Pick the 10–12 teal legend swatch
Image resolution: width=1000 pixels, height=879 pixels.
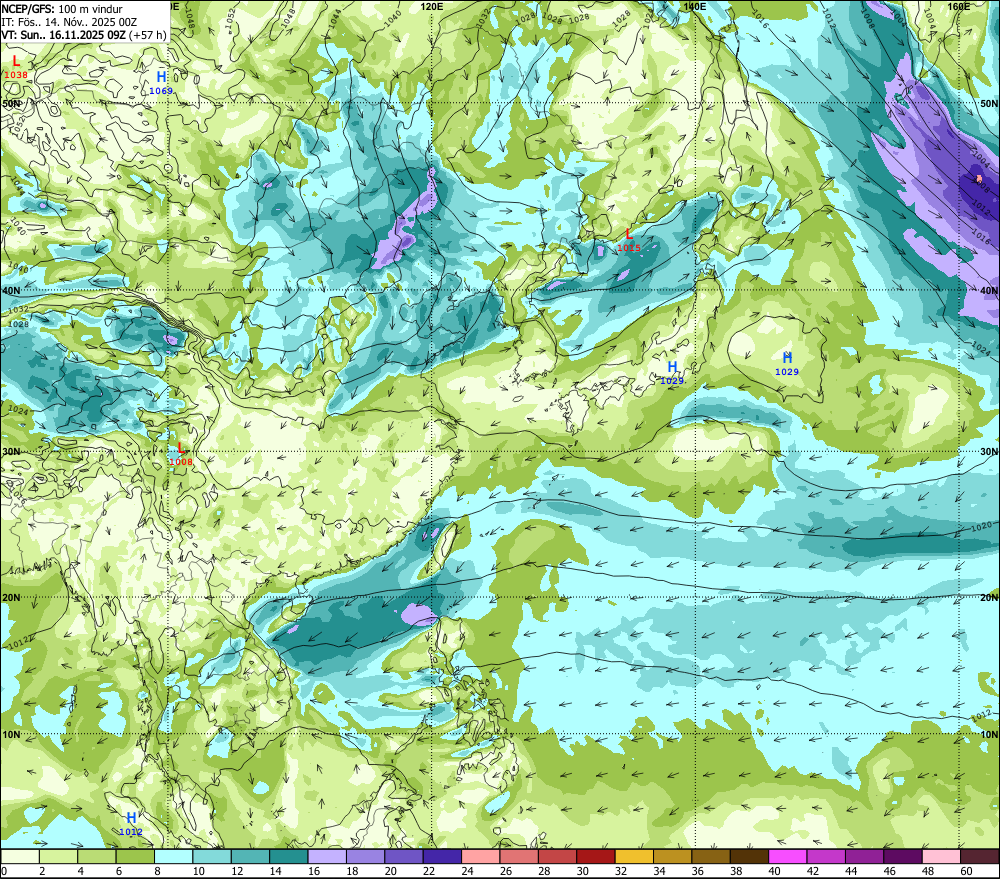tap(212, 856)
